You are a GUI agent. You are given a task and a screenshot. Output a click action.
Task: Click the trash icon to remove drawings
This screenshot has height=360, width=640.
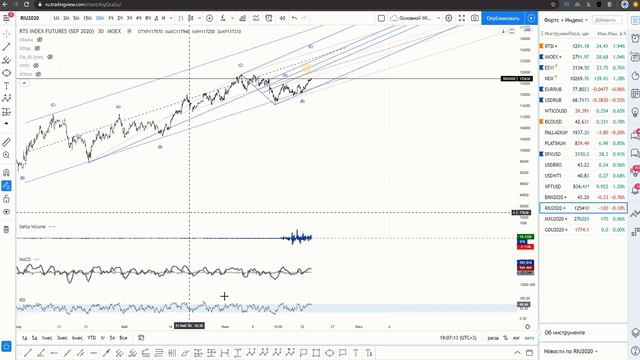coord(6,229)
